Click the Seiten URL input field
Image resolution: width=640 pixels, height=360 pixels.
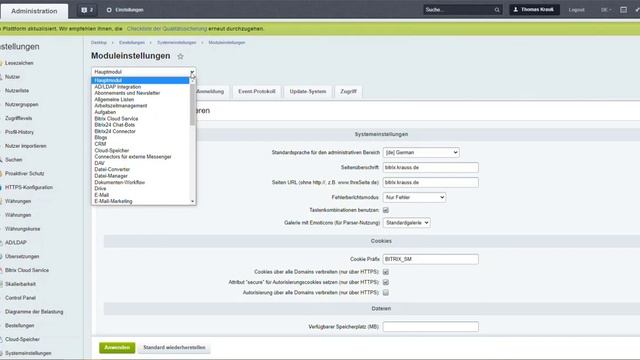pos(431,182)
